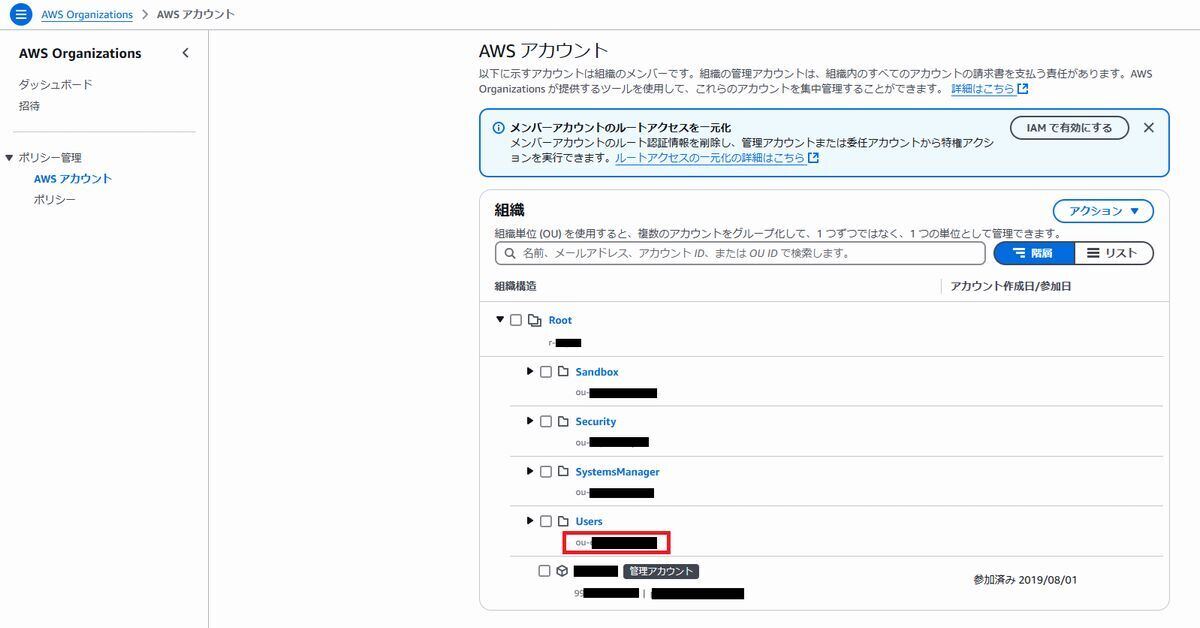1200x628 pixels.
Task: Click the AWS Organizations sidebar title
Action: (x=80, y=53)
